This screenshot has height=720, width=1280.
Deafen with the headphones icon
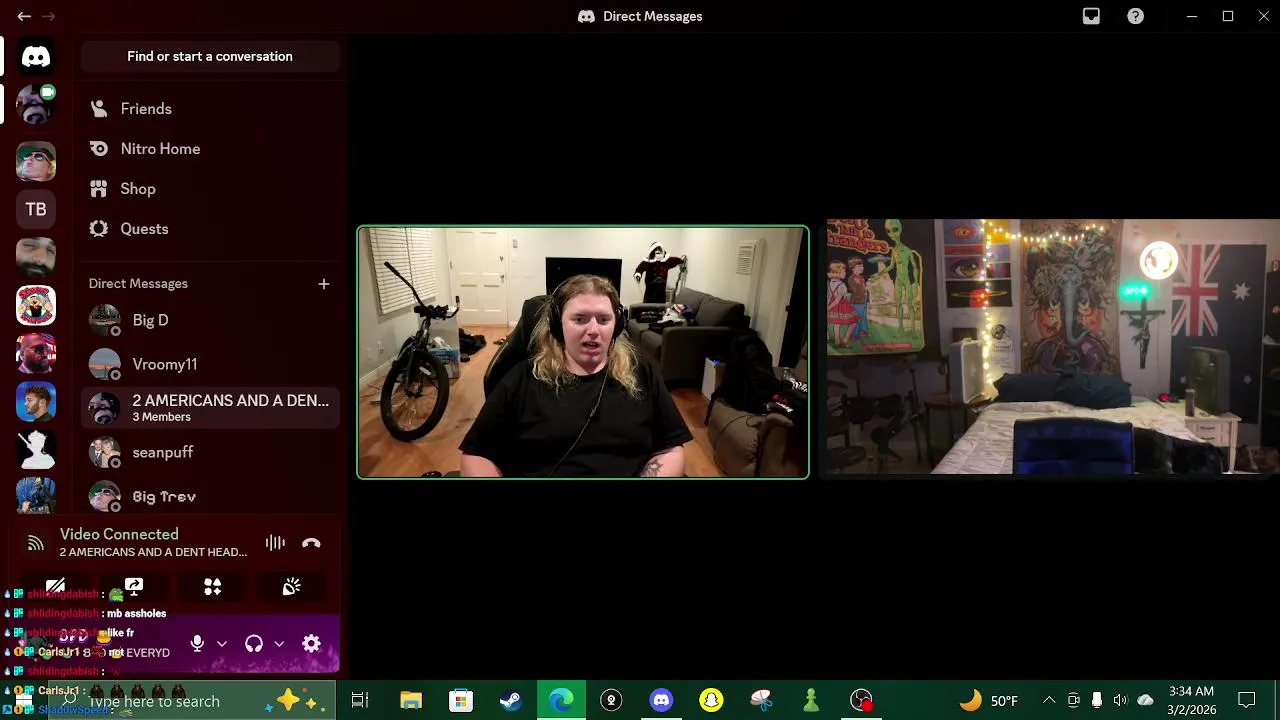click(254, 644)
